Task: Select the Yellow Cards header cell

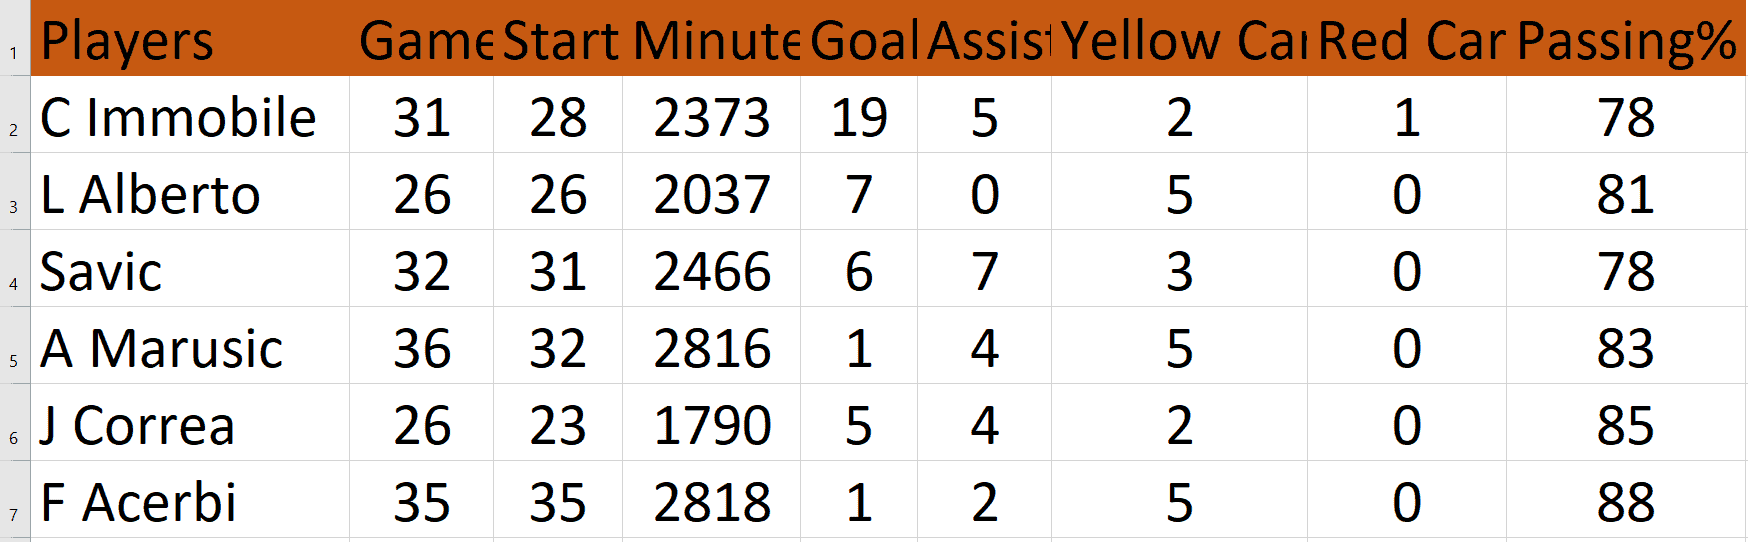Action: click(x=1180, y=40)
